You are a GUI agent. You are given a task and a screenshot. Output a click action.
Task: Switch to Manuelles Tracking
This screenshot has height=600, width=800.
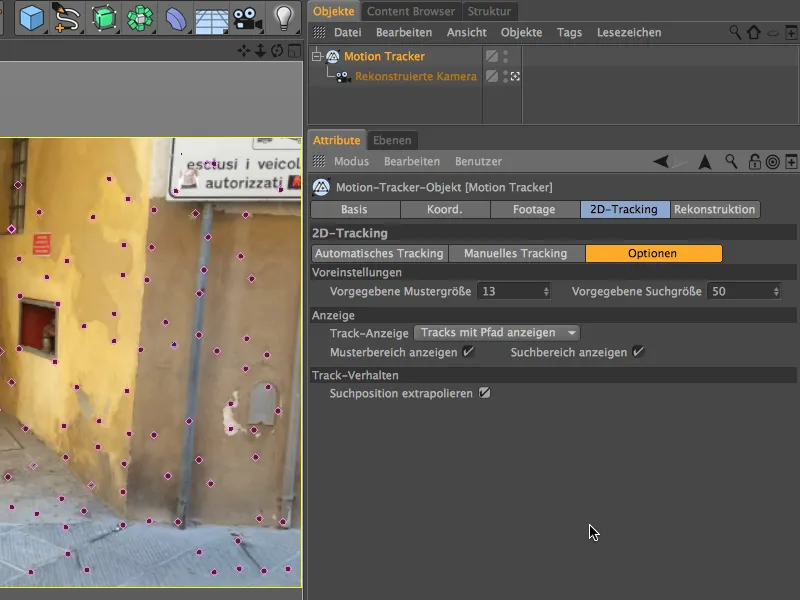click(x=516, y=254)
